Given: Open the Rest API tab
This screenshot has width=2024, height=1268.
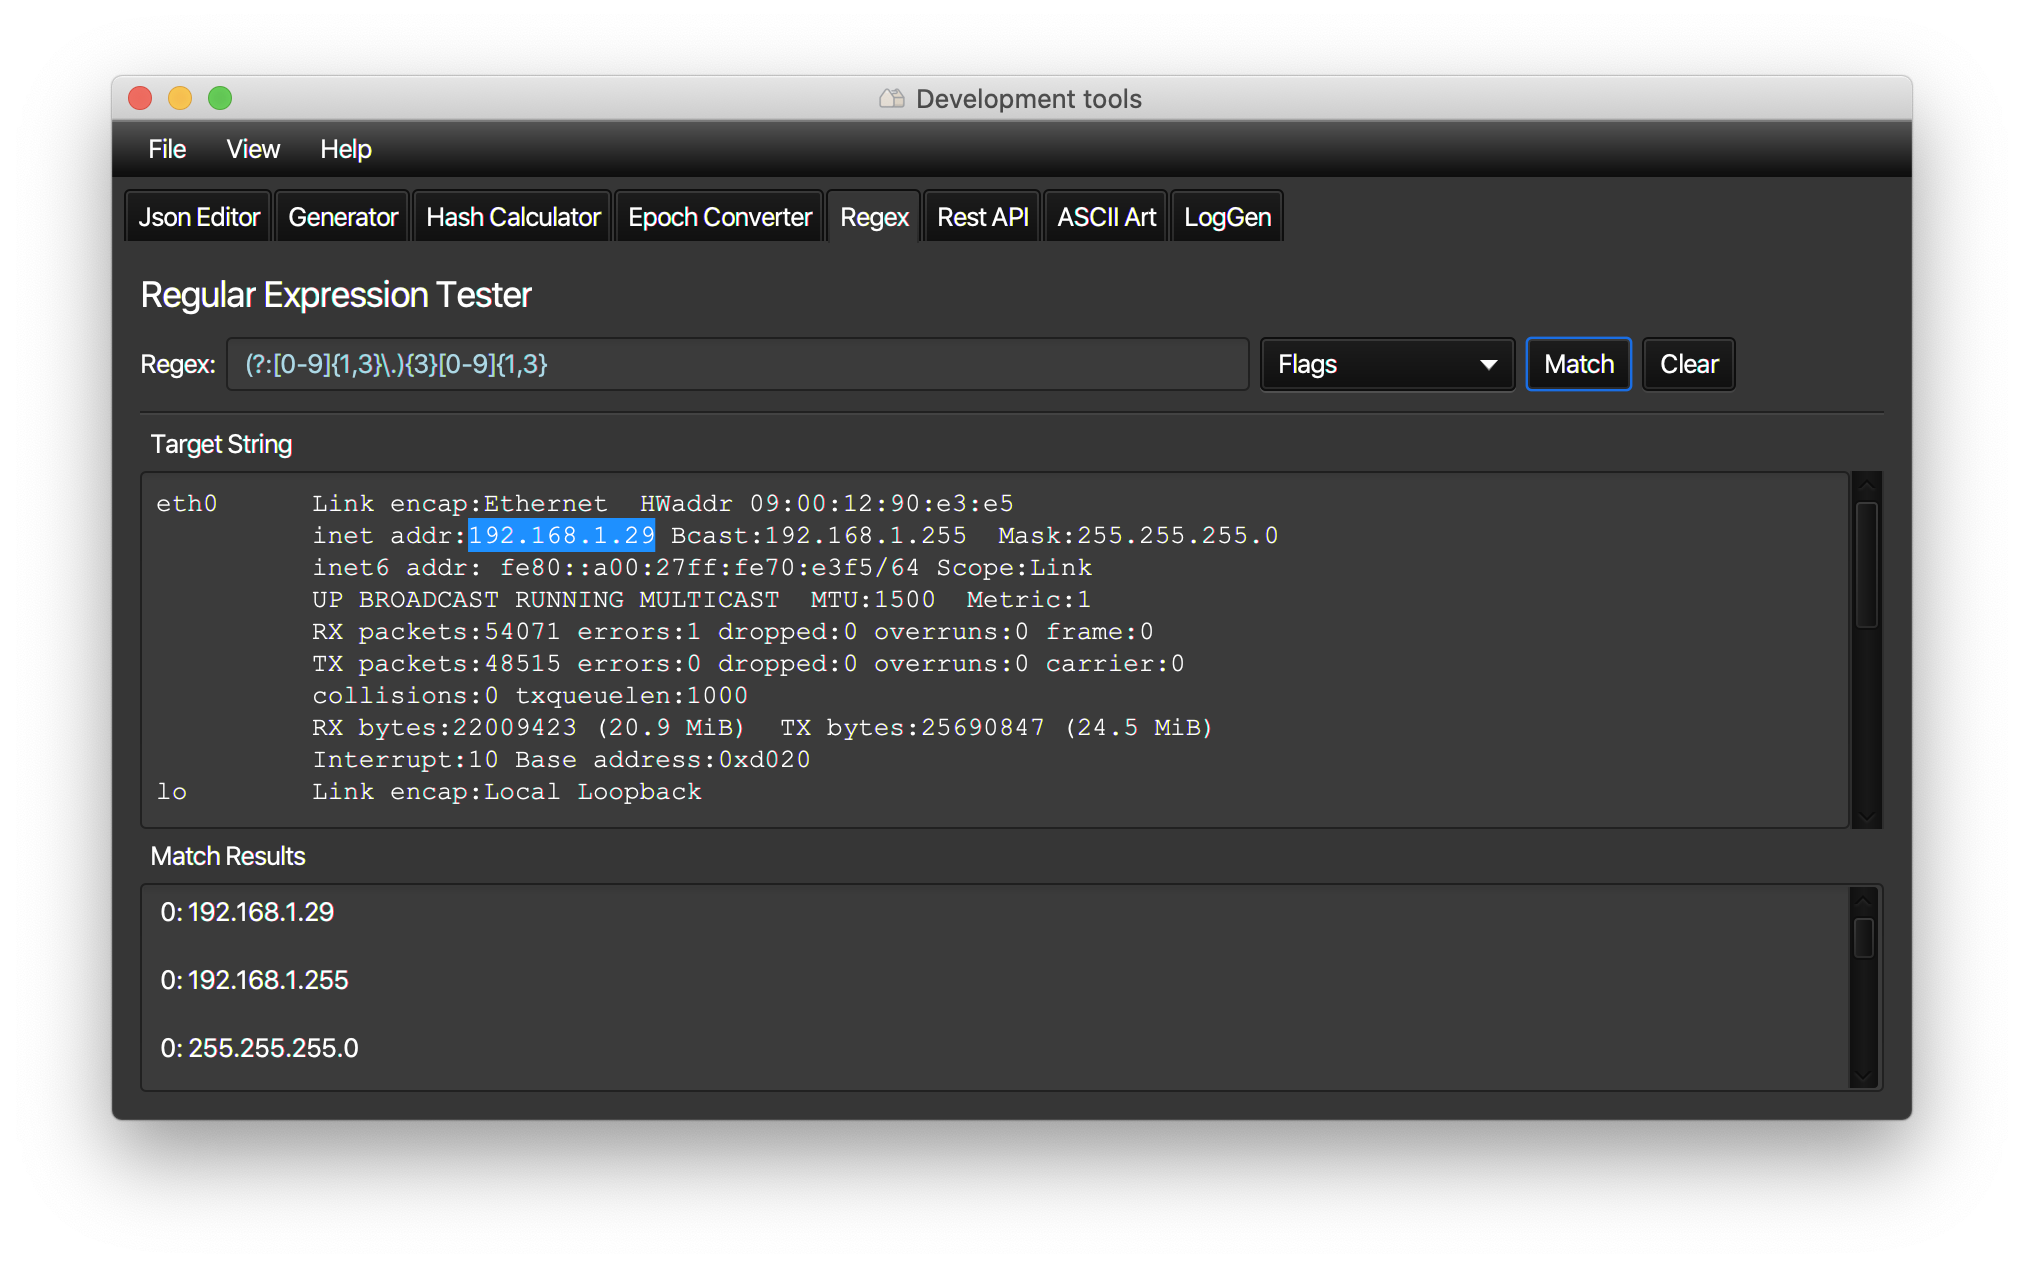Looking at the screenshot, I should (982, 217).
